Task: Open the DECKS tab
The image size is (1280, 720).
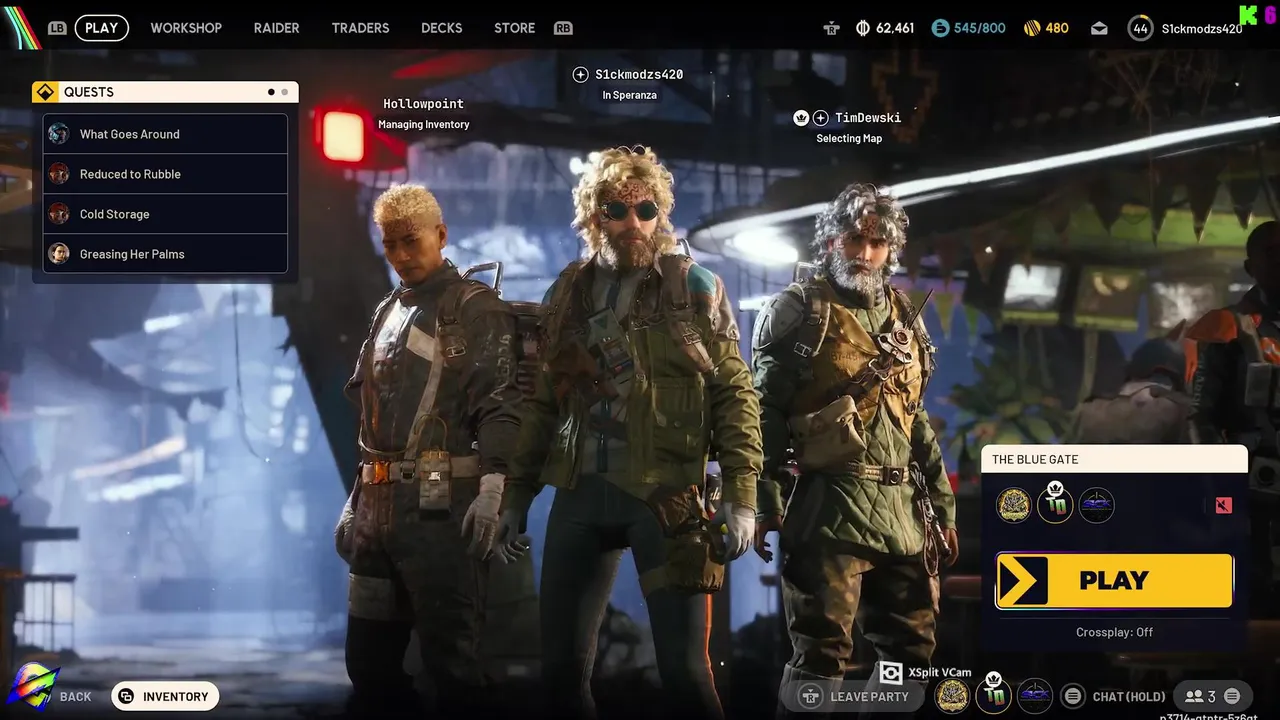Action: [x=441, y=28]
